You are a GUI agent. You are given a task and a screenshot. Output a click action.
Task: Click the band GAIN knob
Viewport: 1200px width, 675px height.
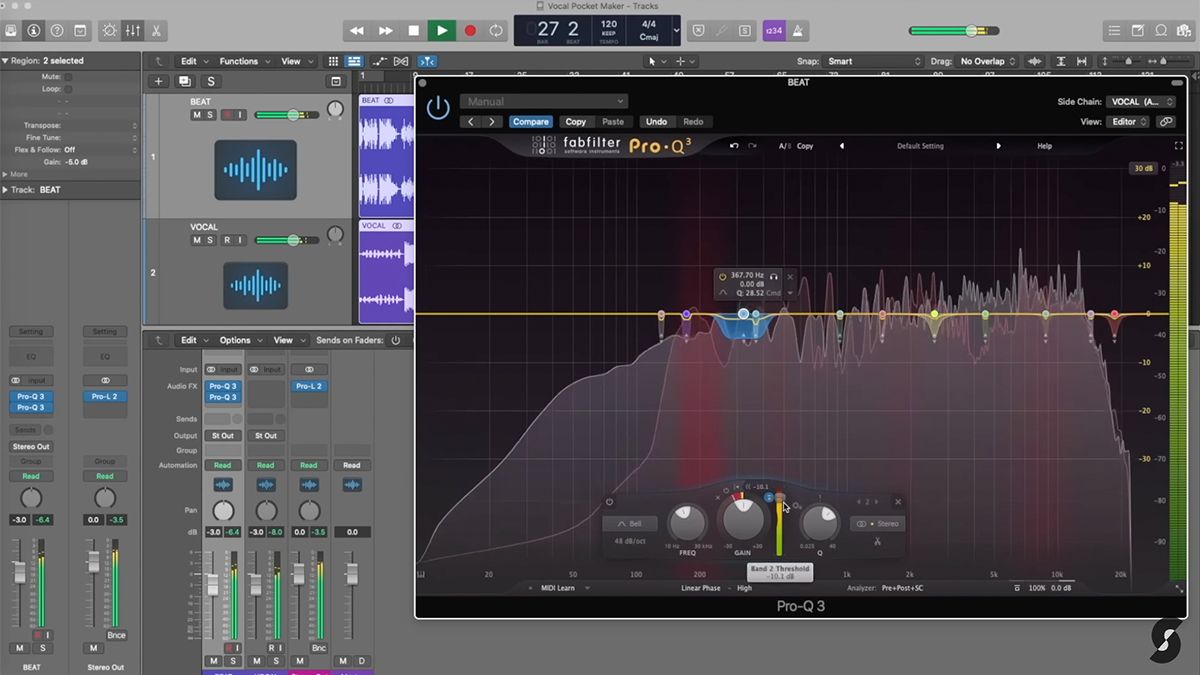[742, 520]
